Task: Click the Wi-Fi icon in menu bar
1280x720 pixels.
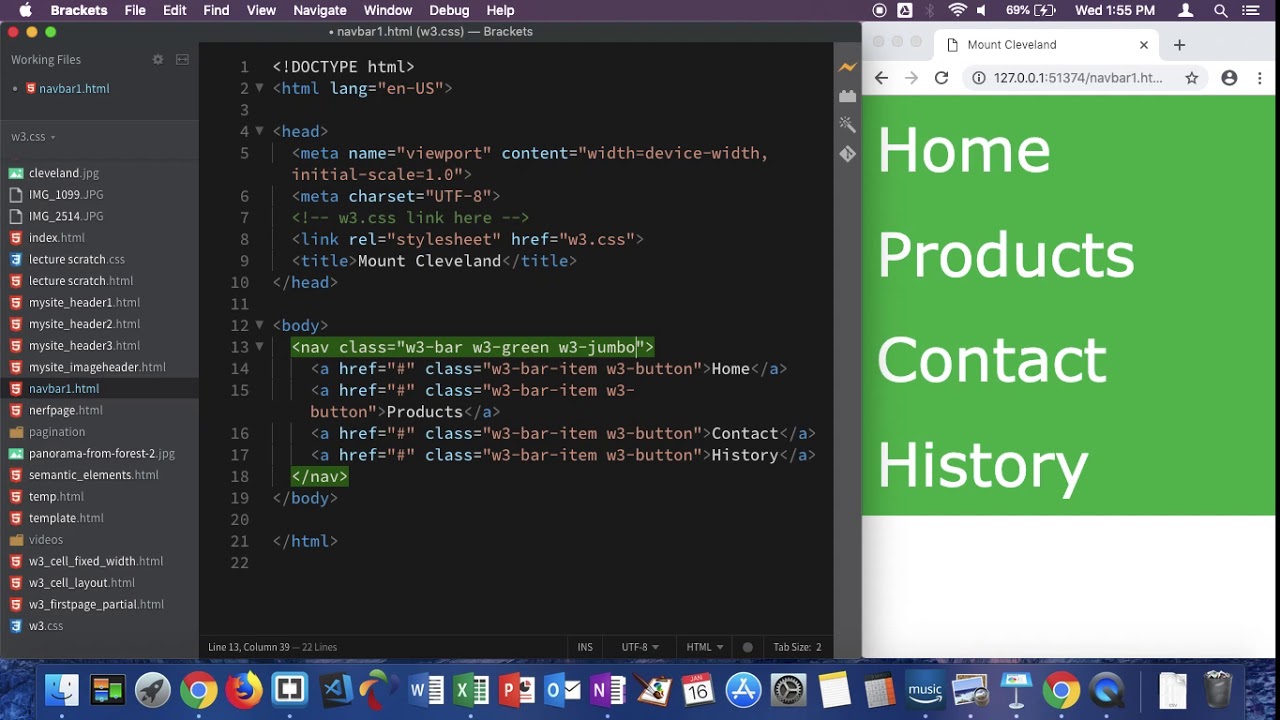Action: coord(957,10)
